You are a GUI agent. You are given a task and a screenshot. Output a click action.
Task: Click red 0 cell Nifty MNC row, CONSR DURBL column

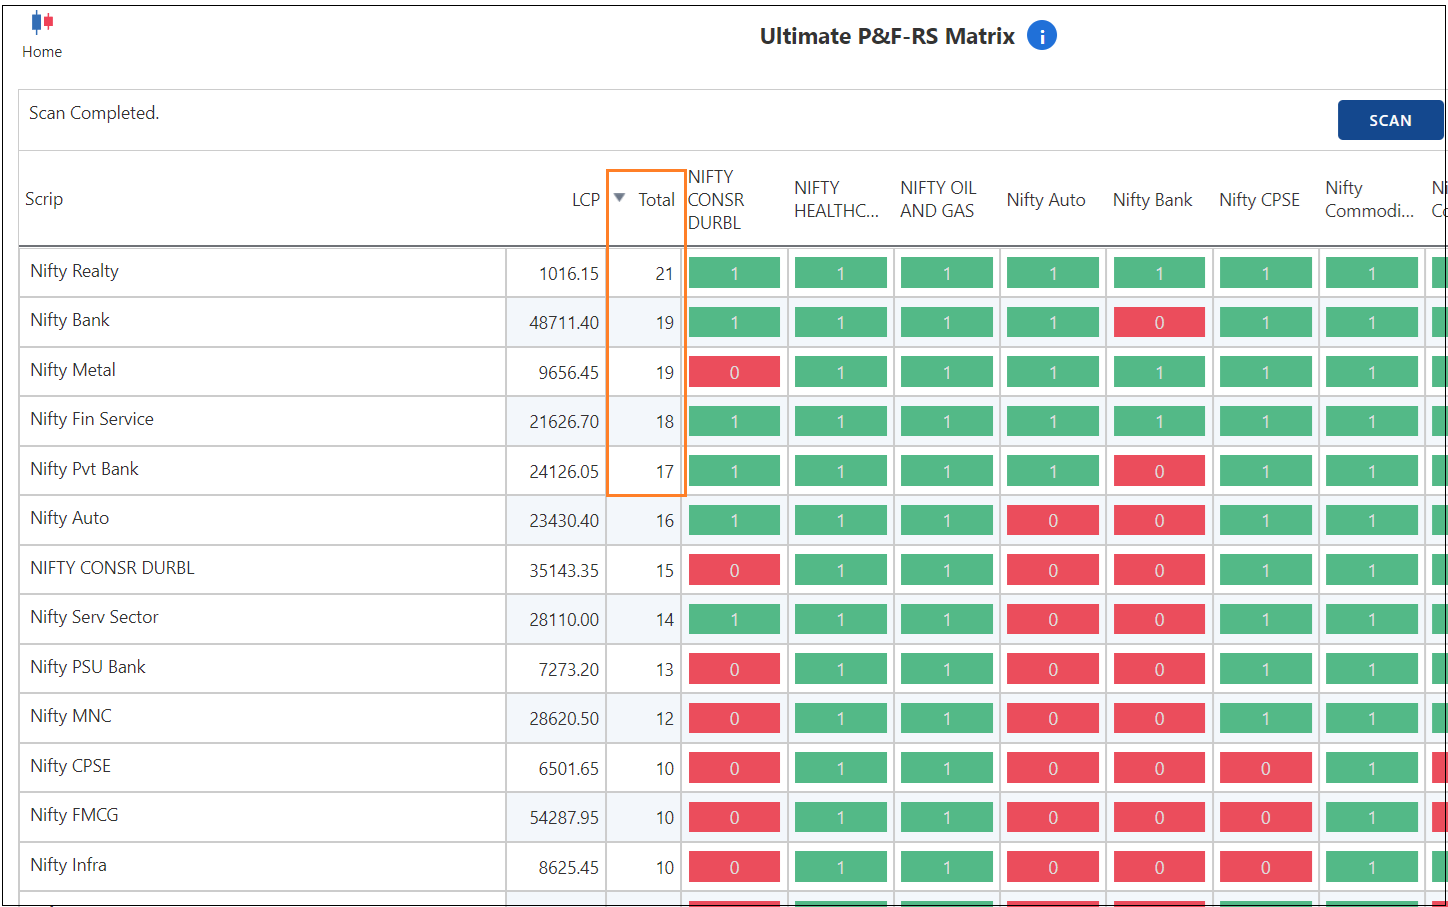click(734, 718)
